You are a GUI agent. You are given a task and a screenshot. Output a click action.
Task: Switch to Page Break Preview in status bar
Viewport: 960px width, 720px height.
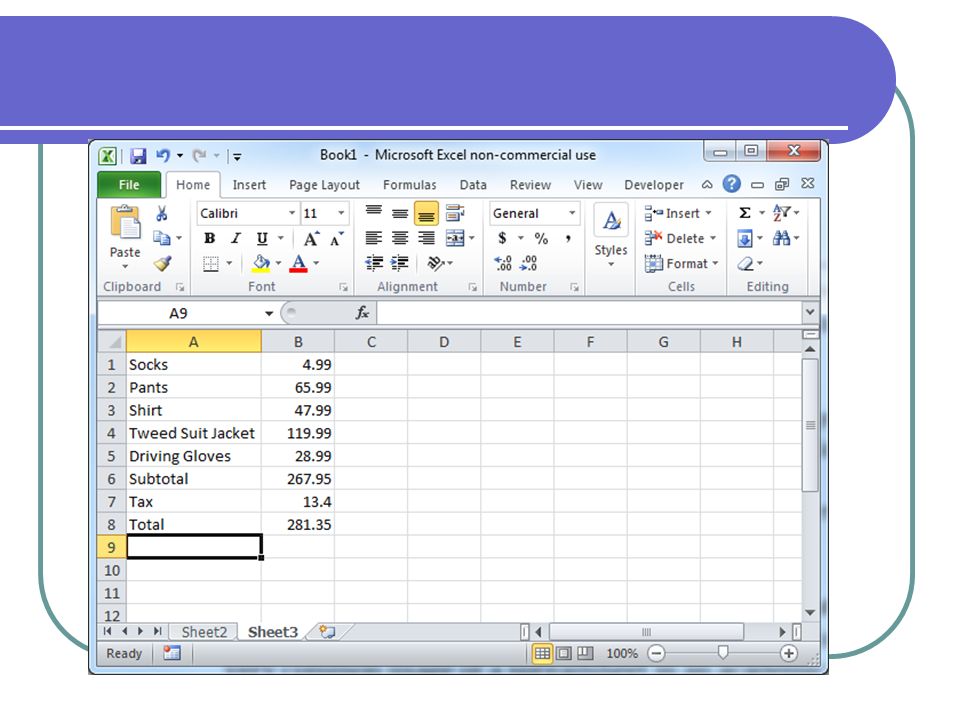[586, 653]
